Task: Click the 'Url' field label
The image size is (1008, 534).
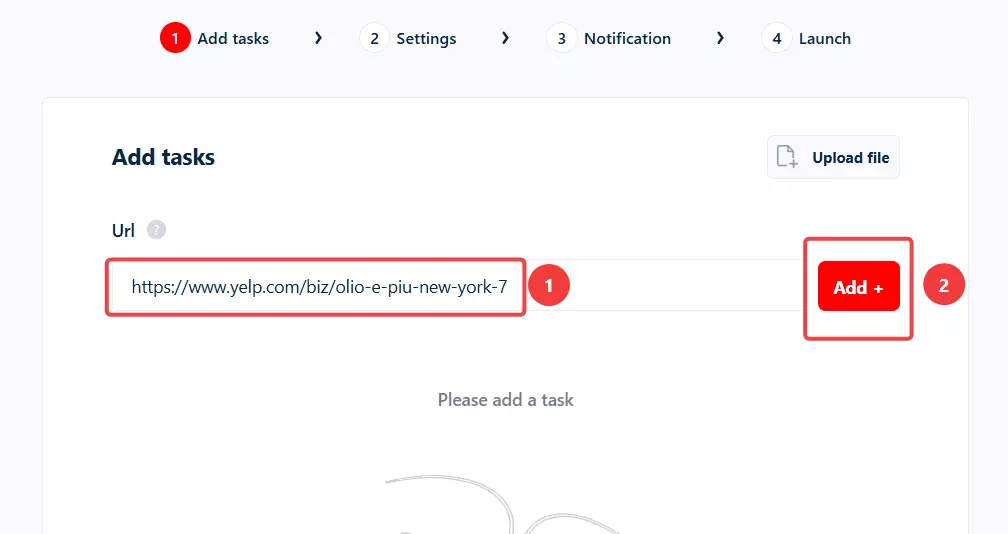Action: click(x=123, y=230)
